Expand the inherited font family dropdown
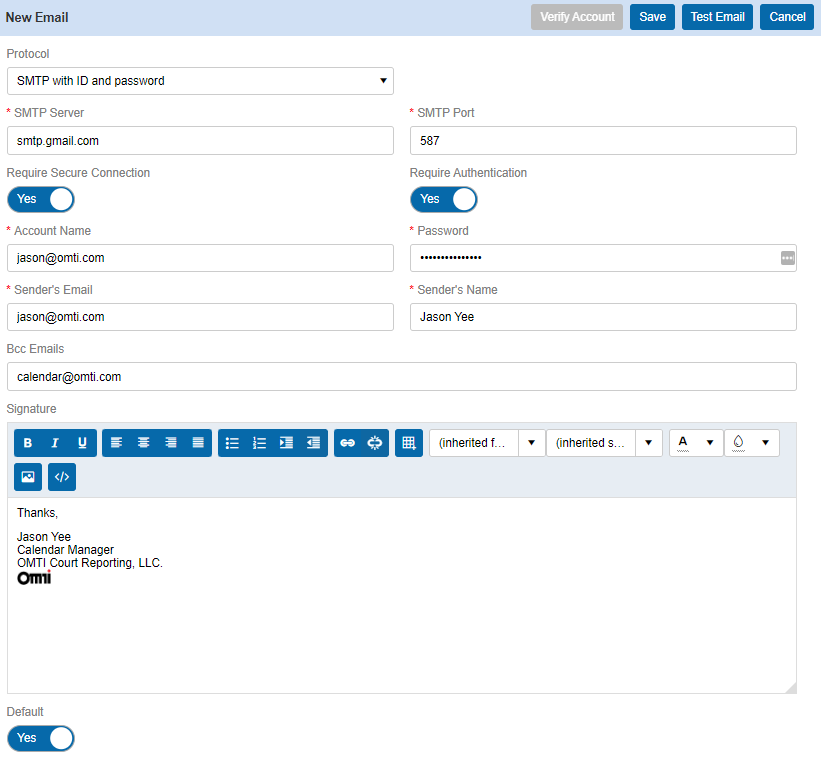 coord(531,442)
